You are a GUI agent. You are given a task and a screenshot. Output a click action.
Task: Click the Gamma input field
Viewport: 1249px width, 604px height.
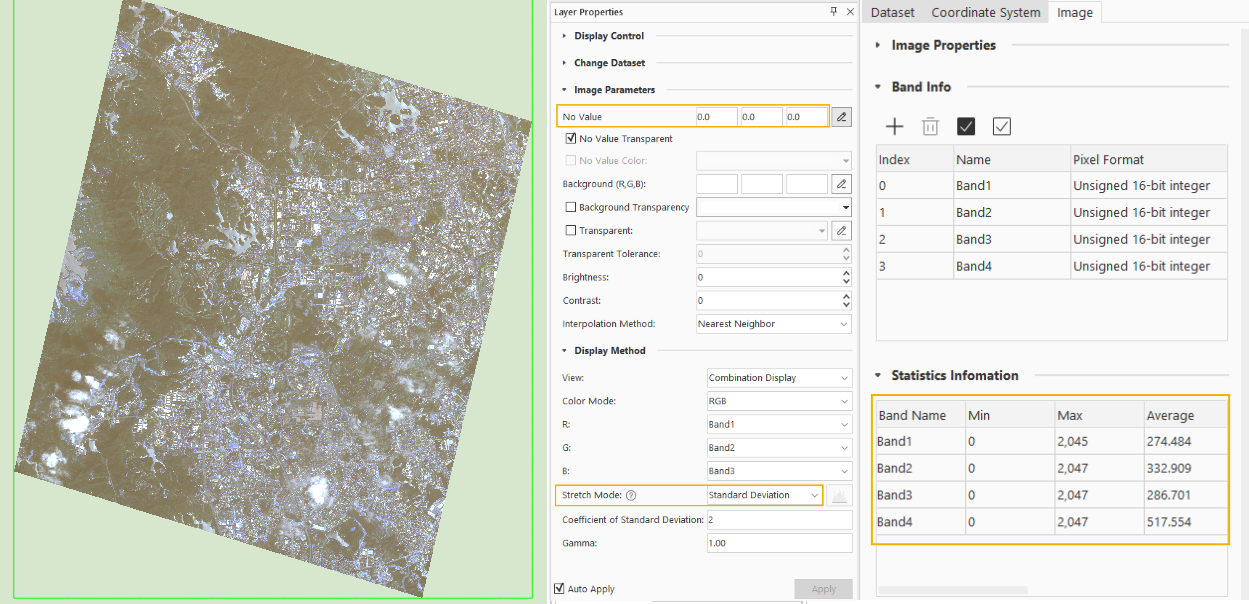(x=778, y=543)
